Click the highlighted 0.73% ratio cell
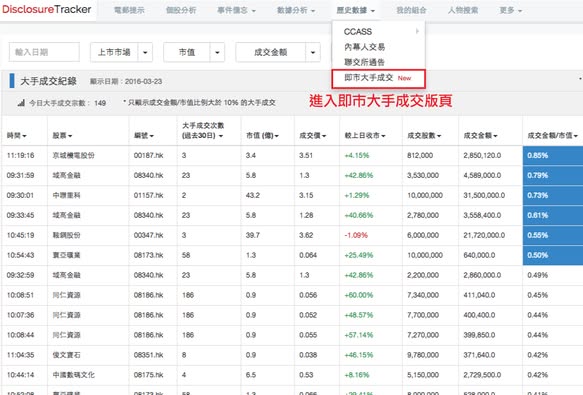 553,195
